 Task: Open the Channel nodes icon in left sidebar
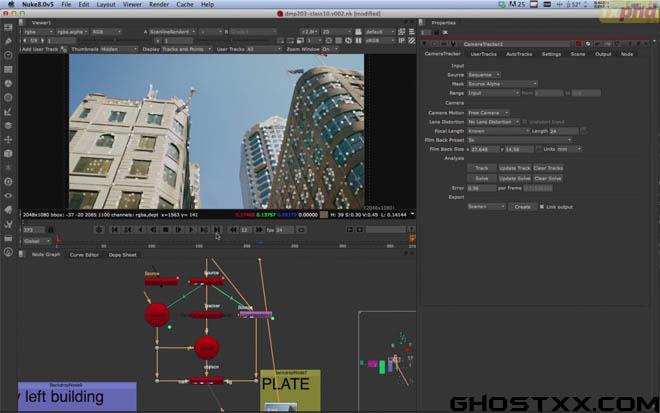(8, 69)
